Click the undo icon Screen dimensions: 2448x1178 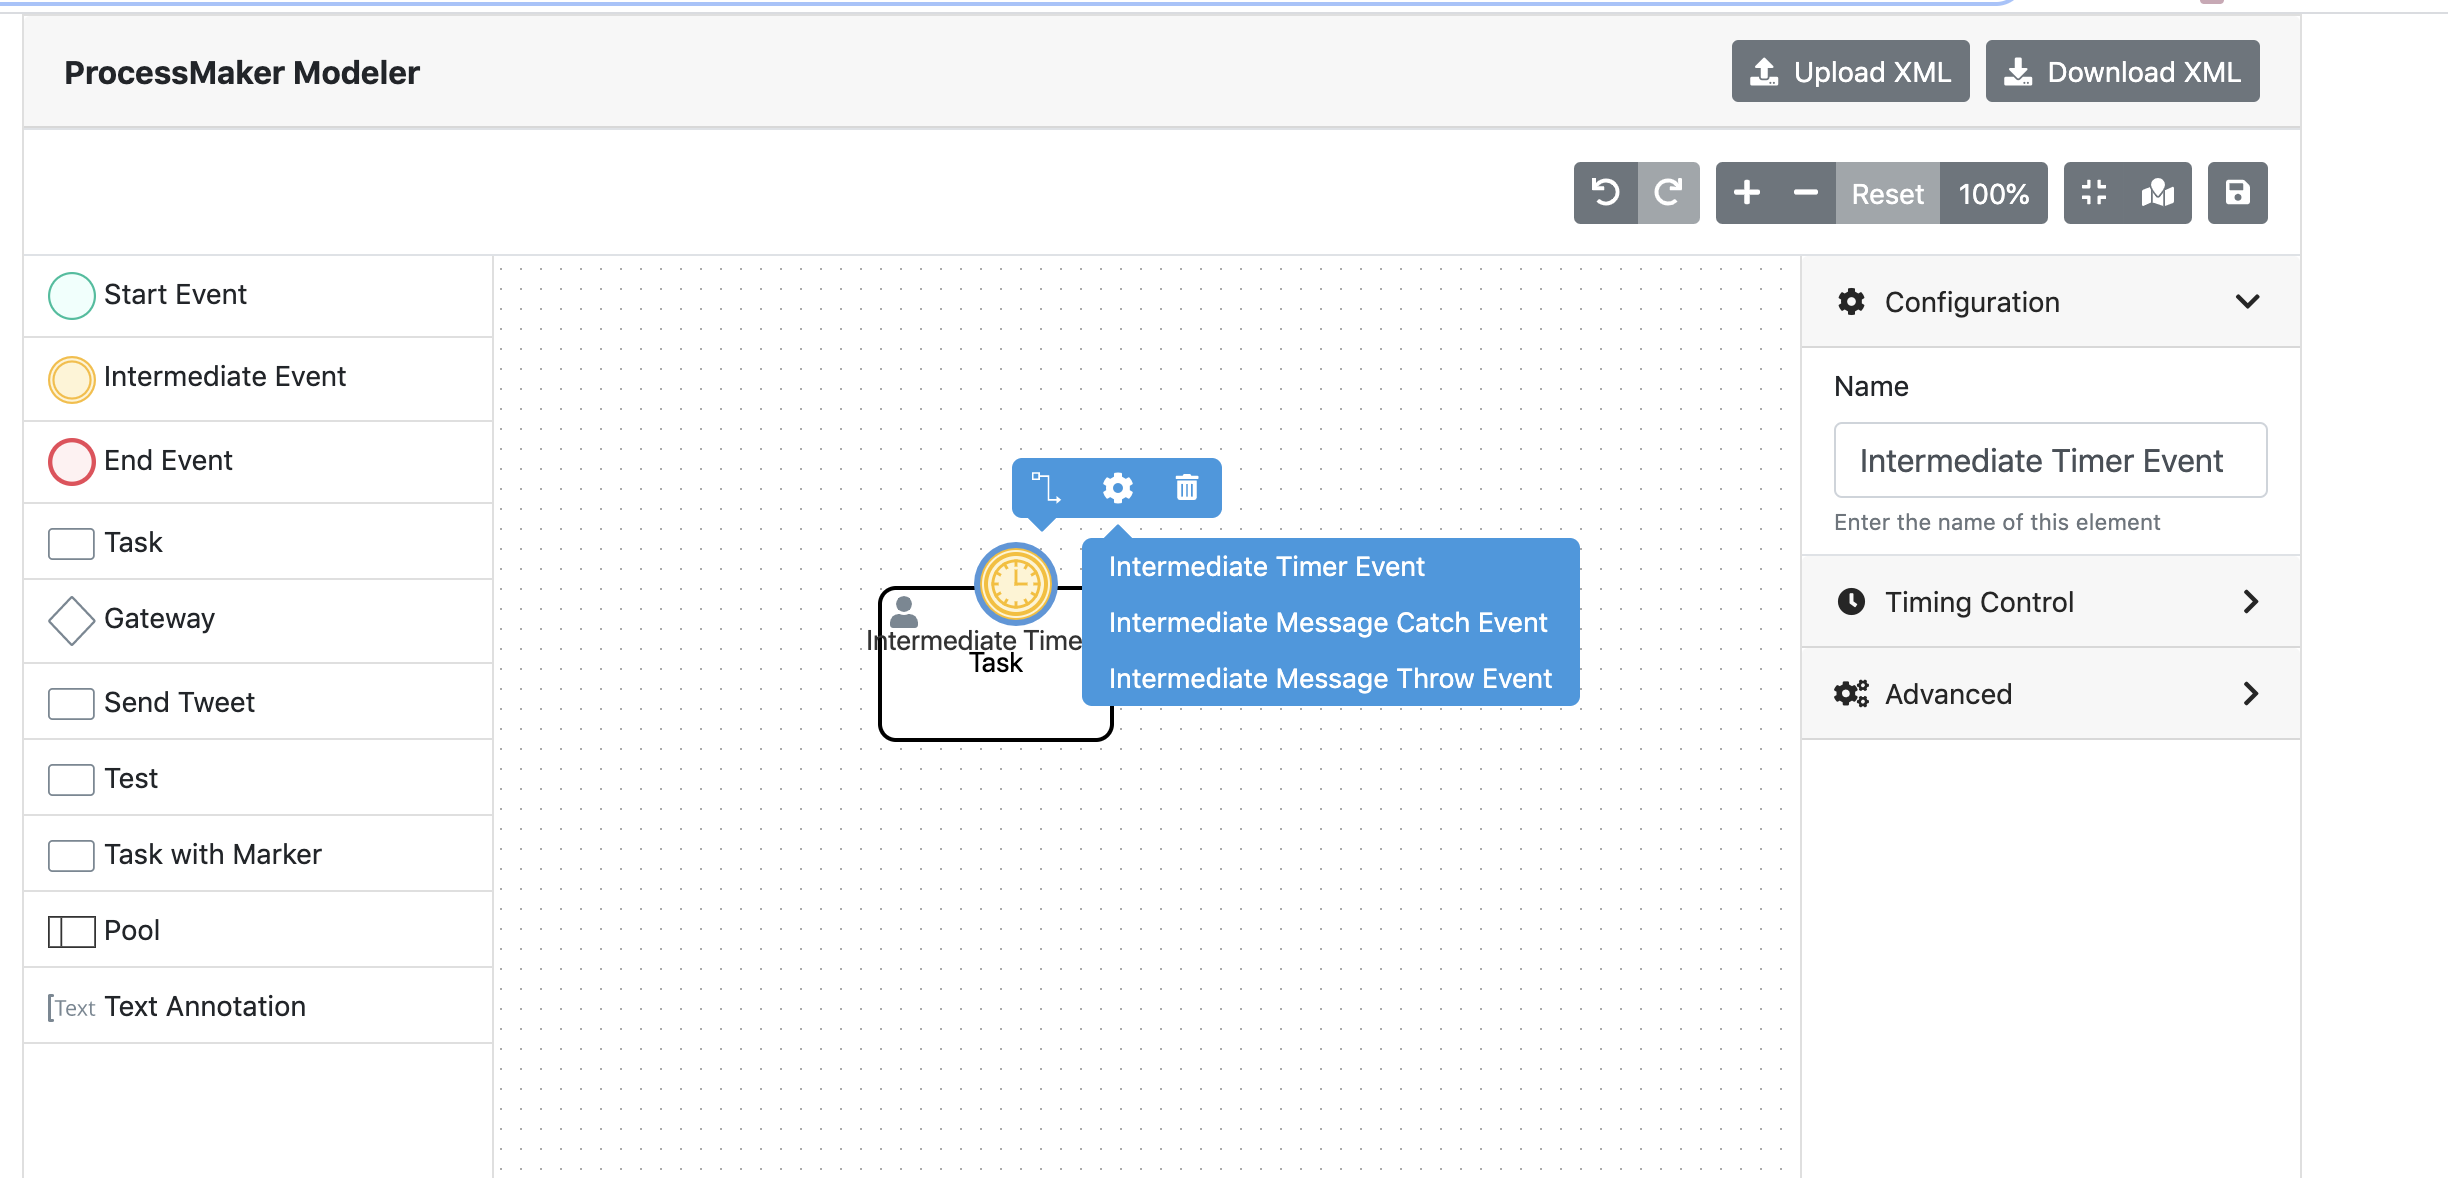(1606, 192)
